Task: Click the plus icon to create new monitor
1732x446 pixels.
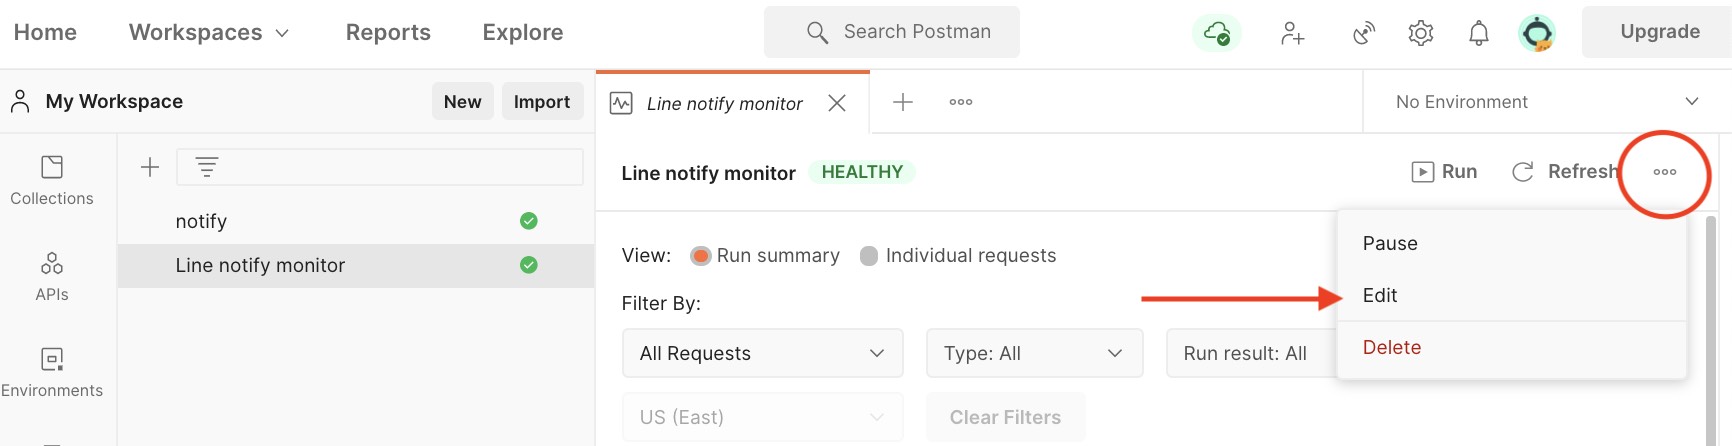Action: [x=150, y=167]
